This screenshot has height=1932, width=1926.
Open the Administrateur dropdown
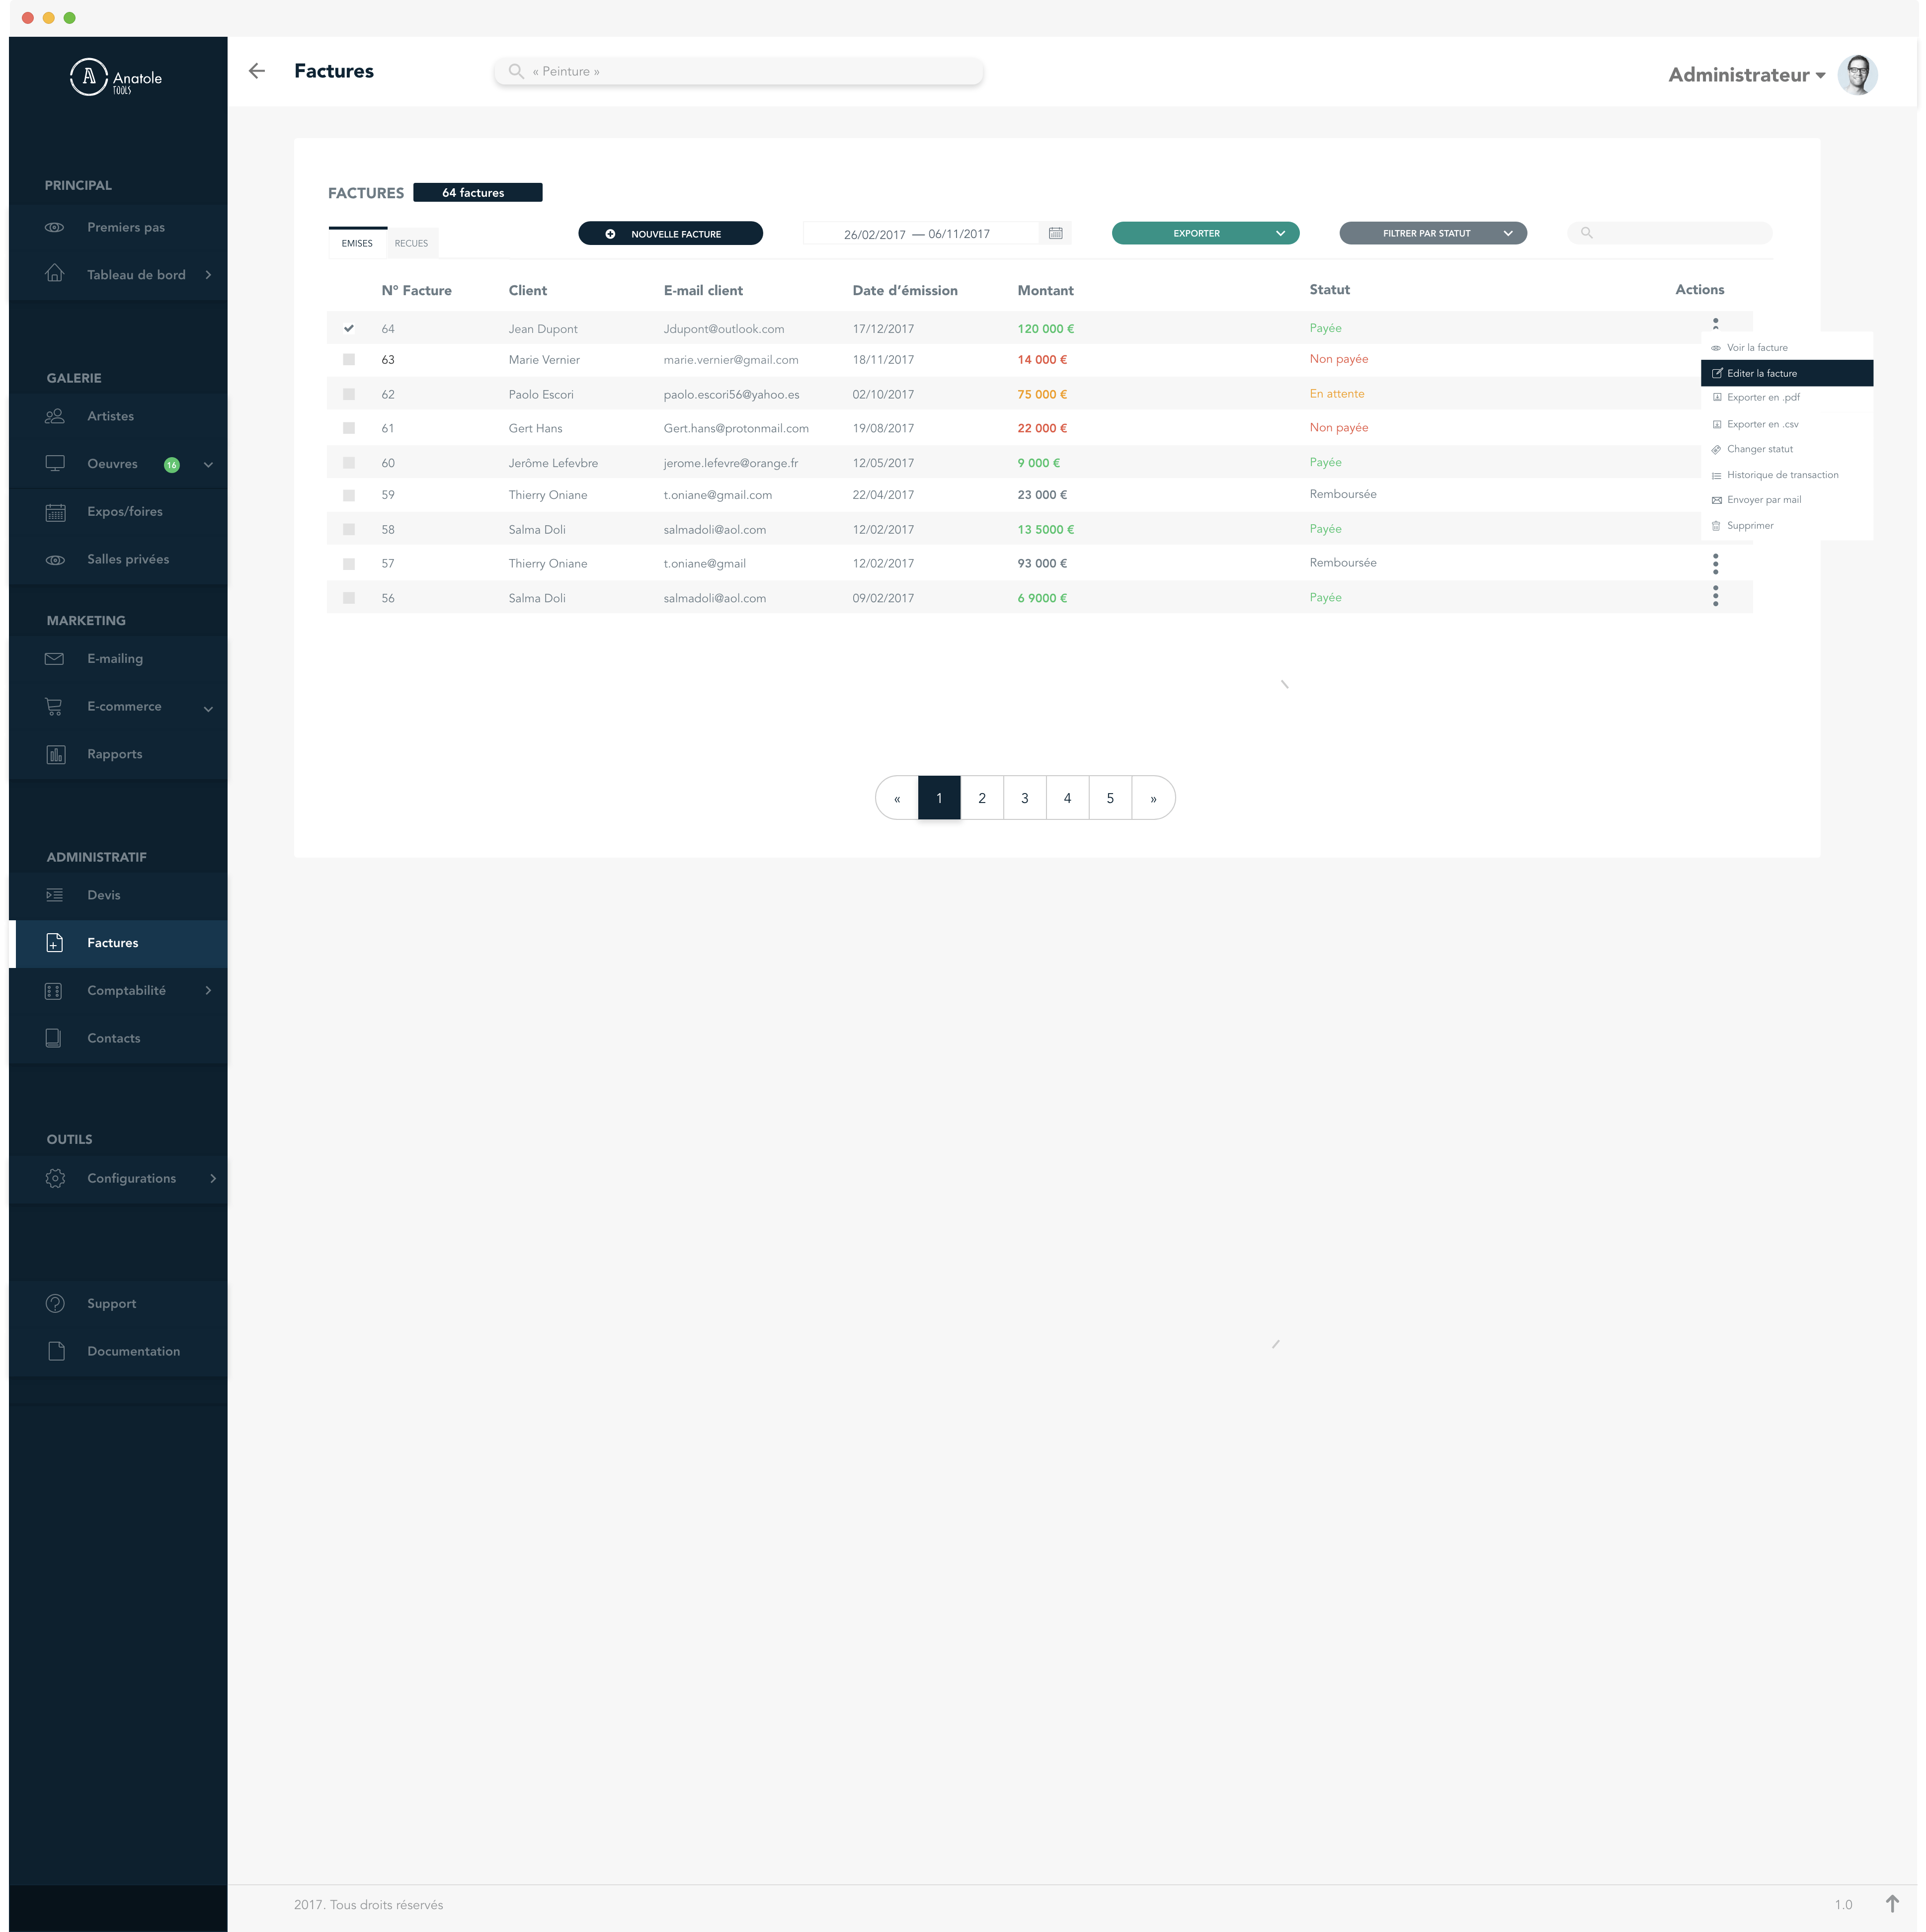click(x=1746, y=75)
